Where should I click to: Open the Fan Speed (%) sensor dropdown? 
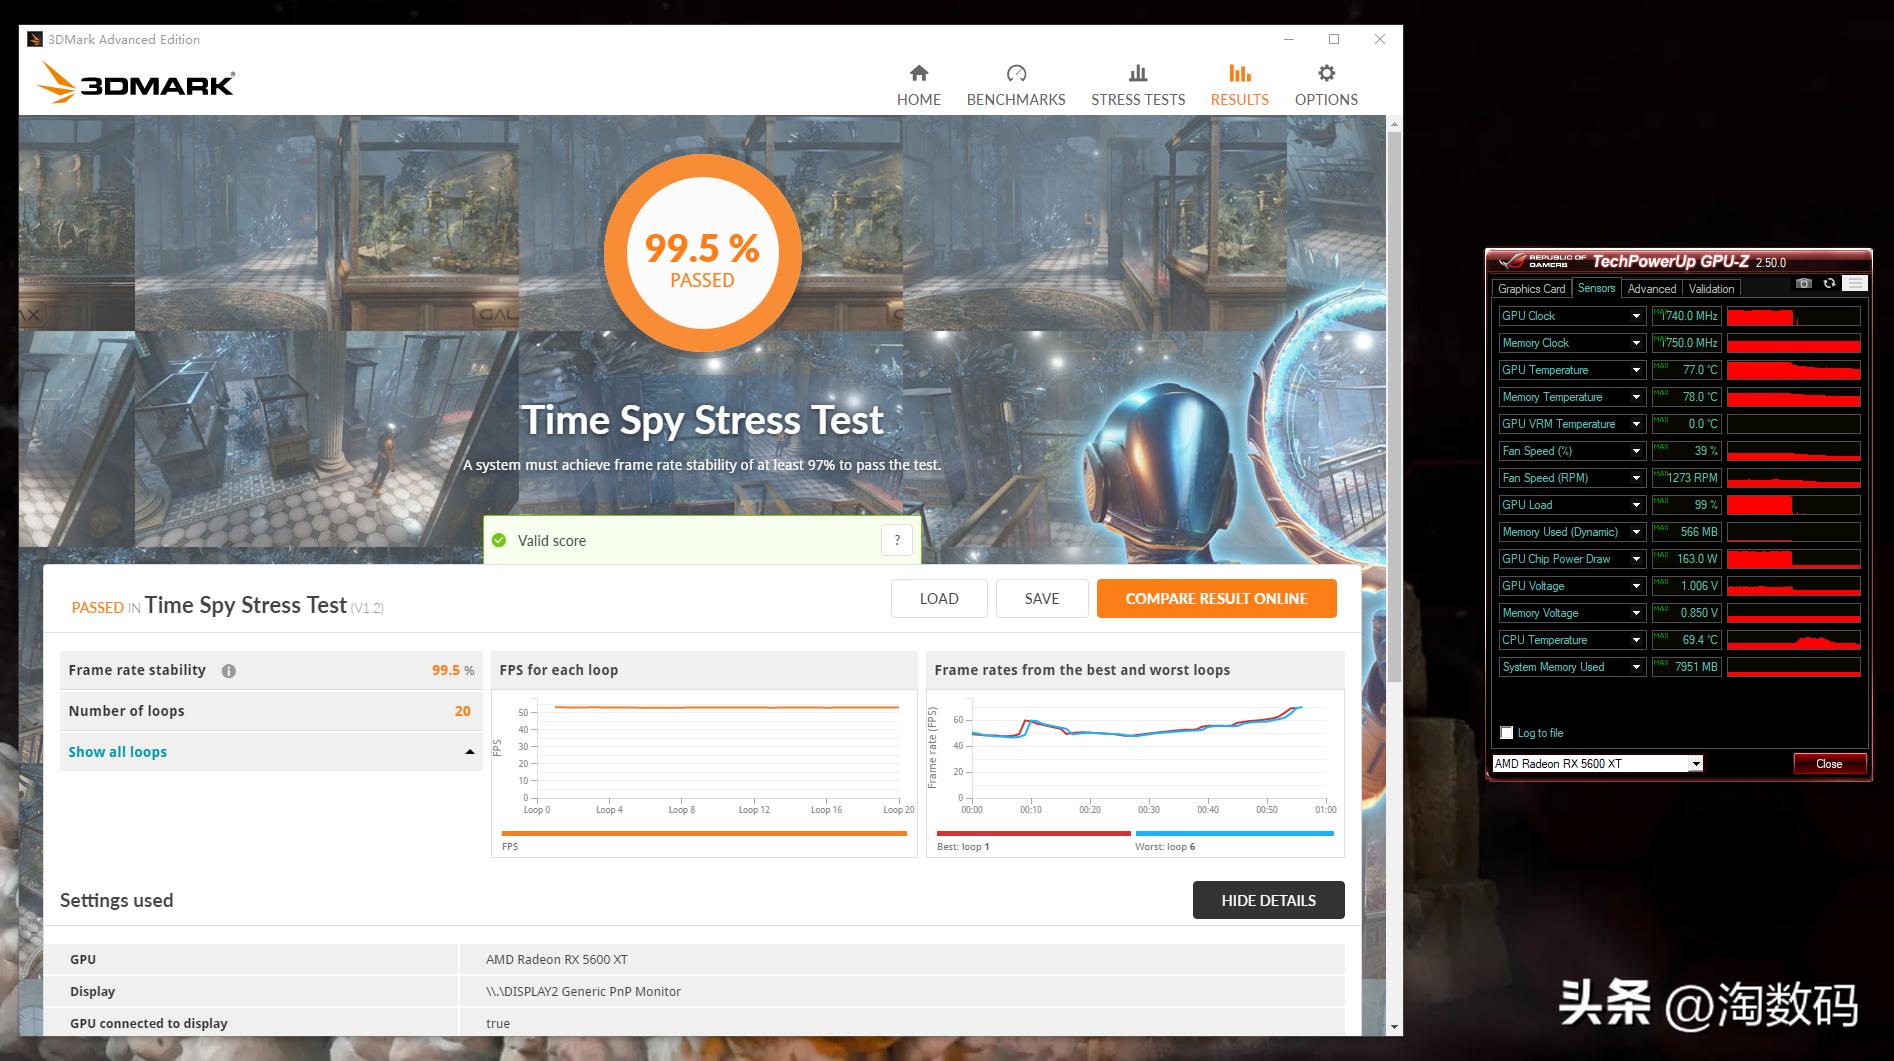coord(1636,451)
